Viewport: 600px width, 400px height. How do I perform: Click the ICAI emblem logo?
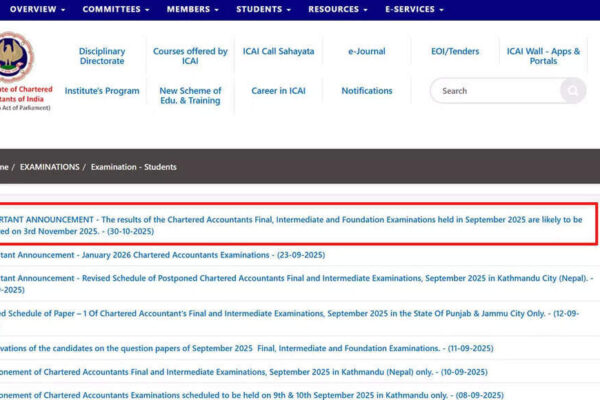(16, 57)
